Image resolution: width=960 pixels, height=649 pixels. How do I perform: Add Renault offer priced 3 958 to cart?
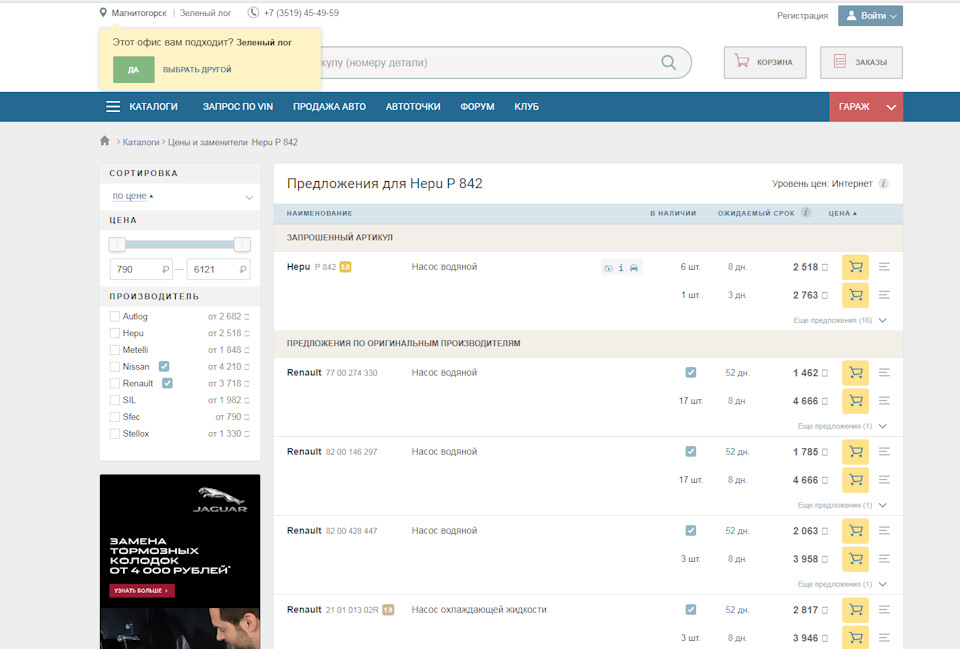855,559
